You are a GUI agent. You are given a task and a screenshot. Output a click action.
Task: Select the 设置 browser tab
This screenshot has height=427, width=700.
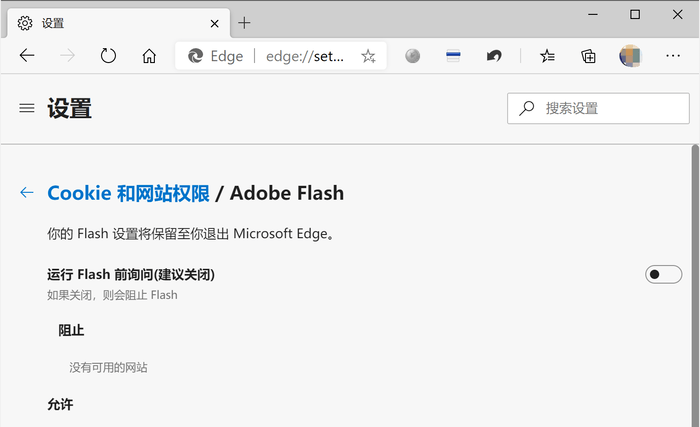[119, 23]
